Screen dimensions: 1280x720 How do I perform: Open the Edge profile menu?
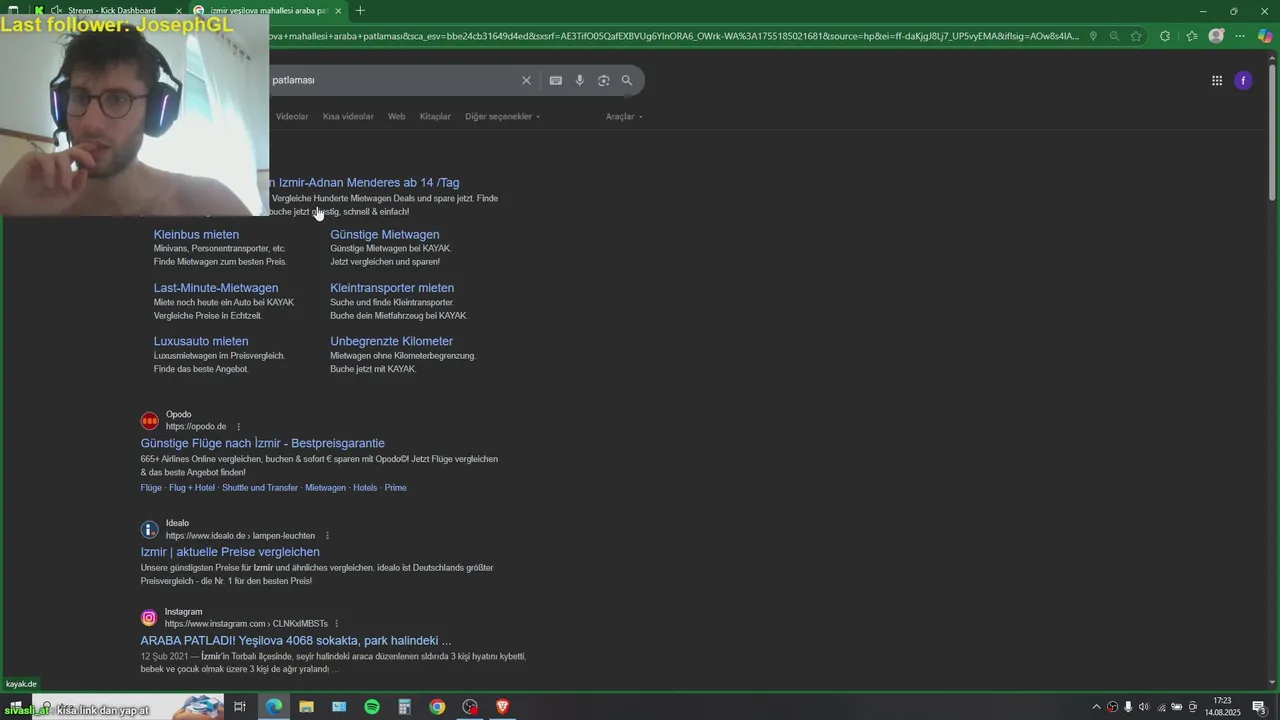(x=1216, y=36)
